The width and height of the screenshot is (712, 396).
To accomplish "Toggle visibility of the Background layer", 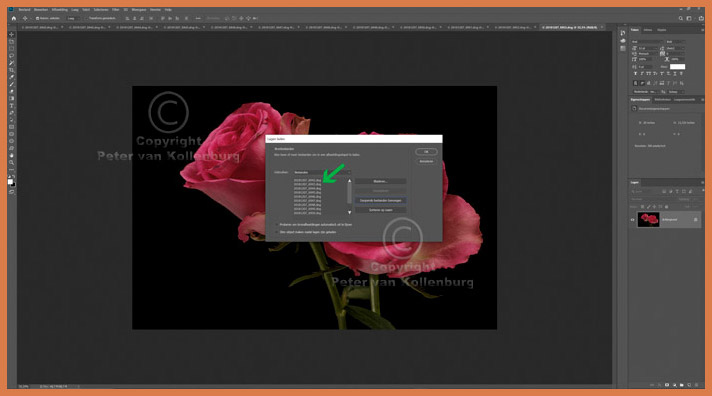I will (x=633, y=220).
